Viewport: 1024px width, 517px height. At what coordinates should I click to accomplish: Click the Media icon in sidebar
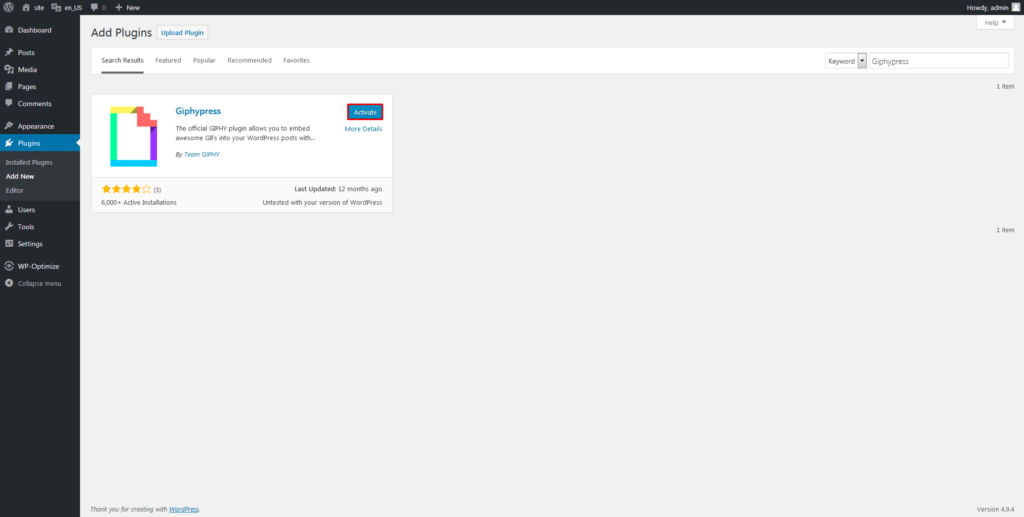(x=9, y=69)
